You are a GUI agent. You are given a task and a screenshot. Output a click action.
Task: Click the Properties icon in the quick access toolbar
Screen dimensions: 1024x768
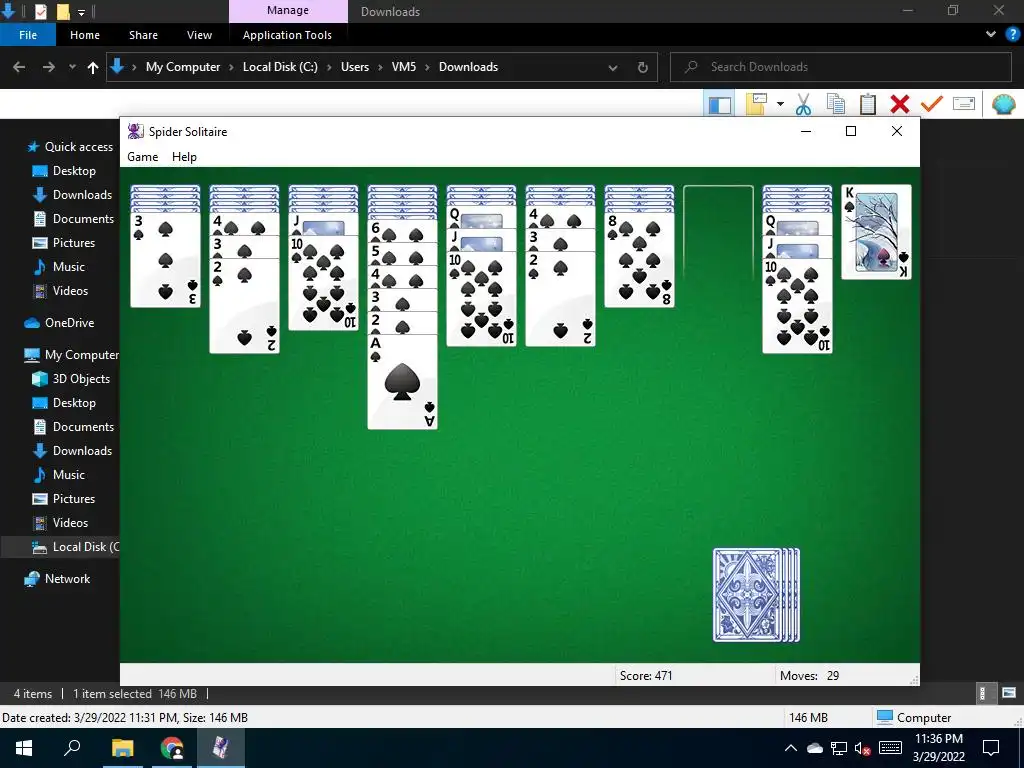coord(40,11)
